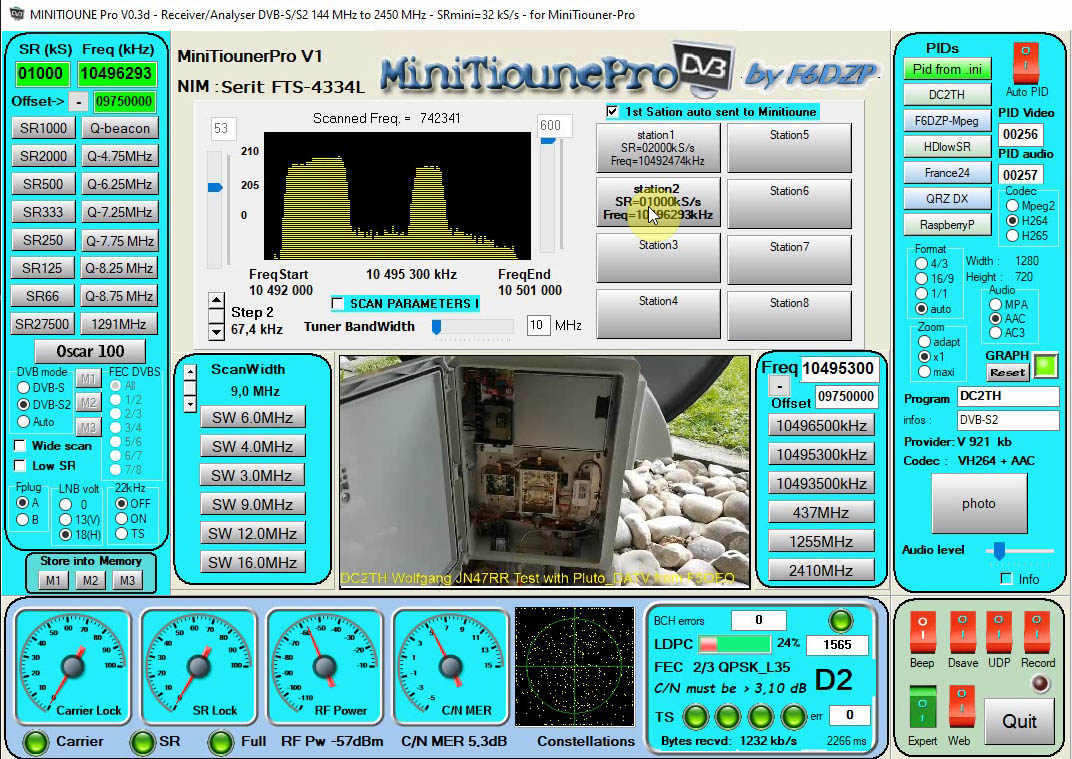Image resolution: width=1072 pixels, height=759 pixels.
Task: Toggle the UDP red switch
Action: point(998,632)
